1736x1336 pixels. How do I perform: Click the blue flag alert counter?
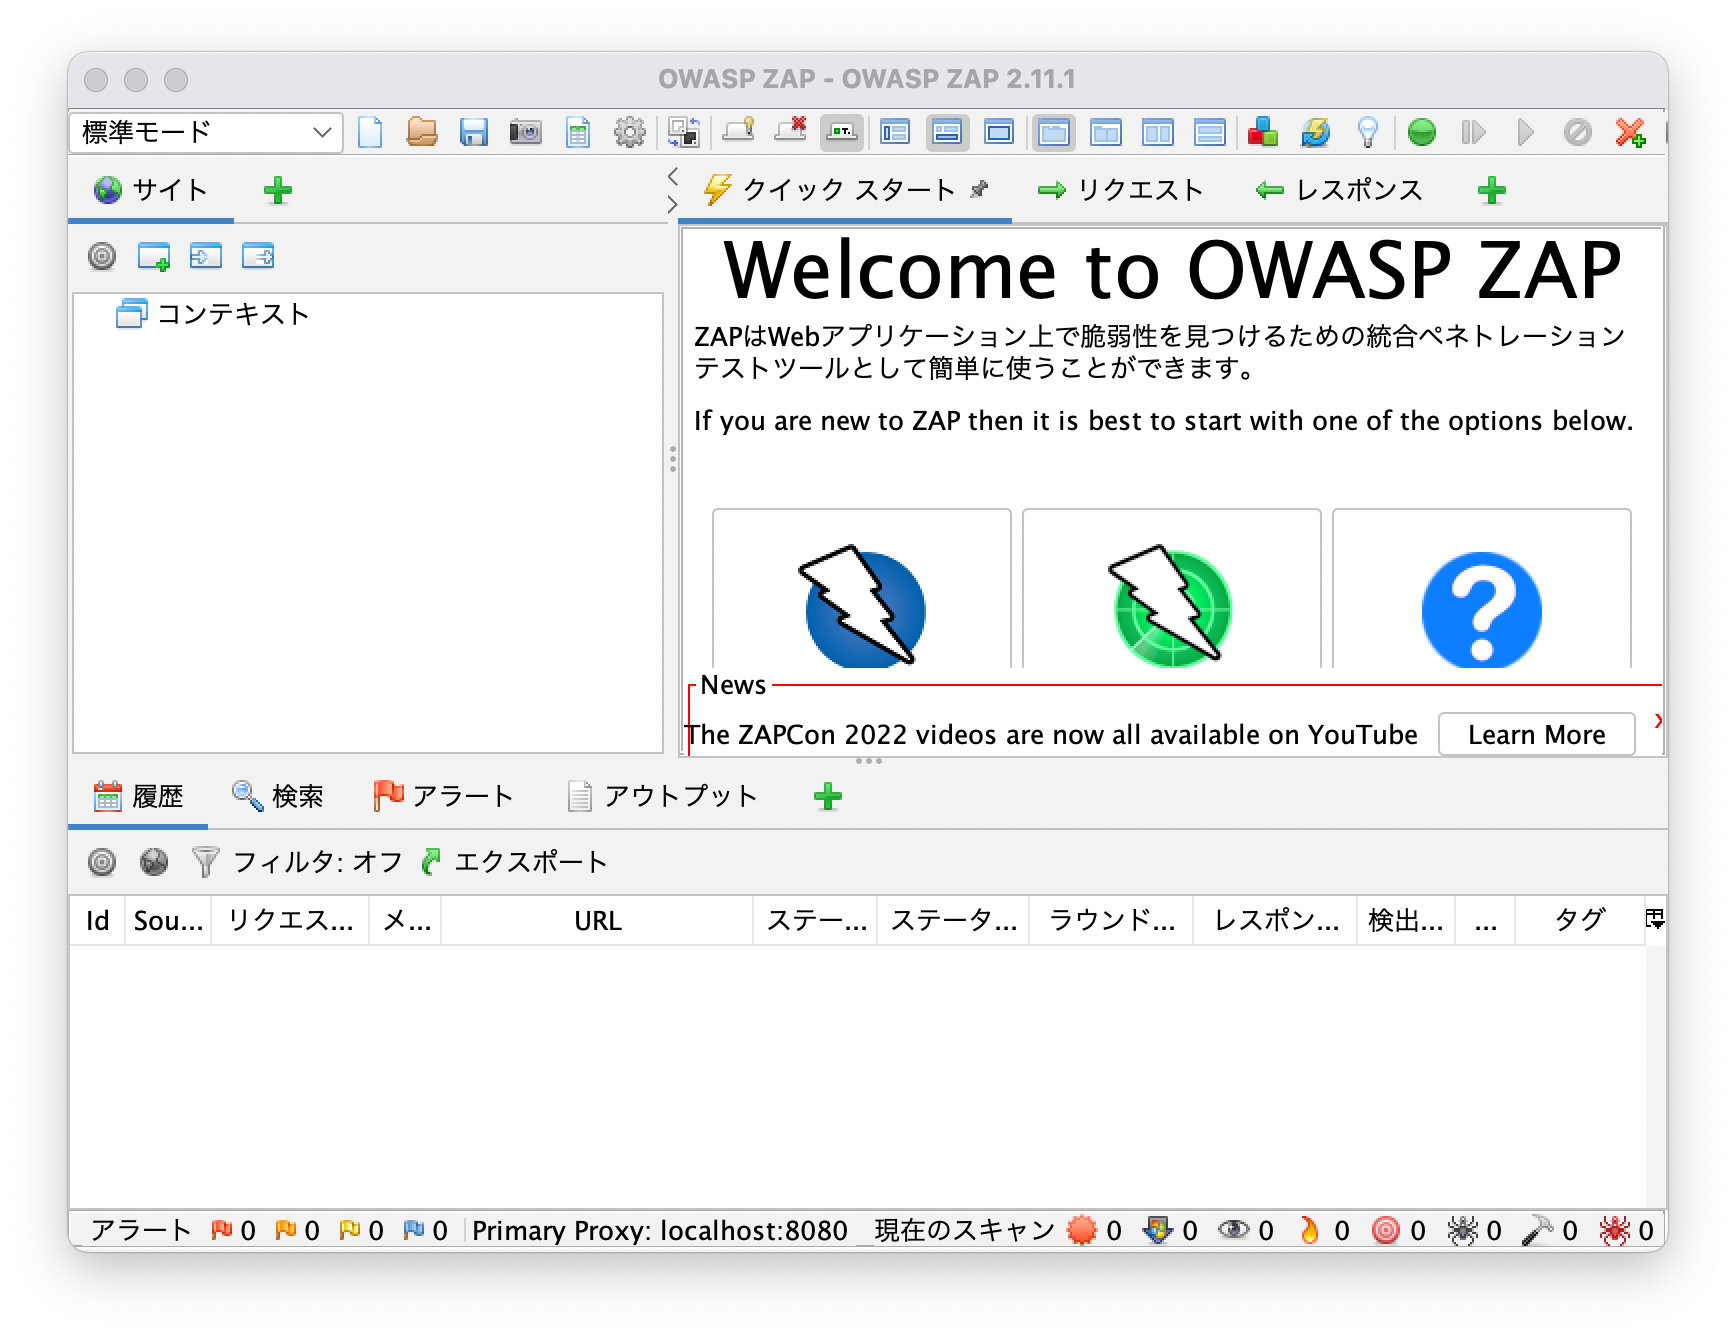(x=425, y=1230)
